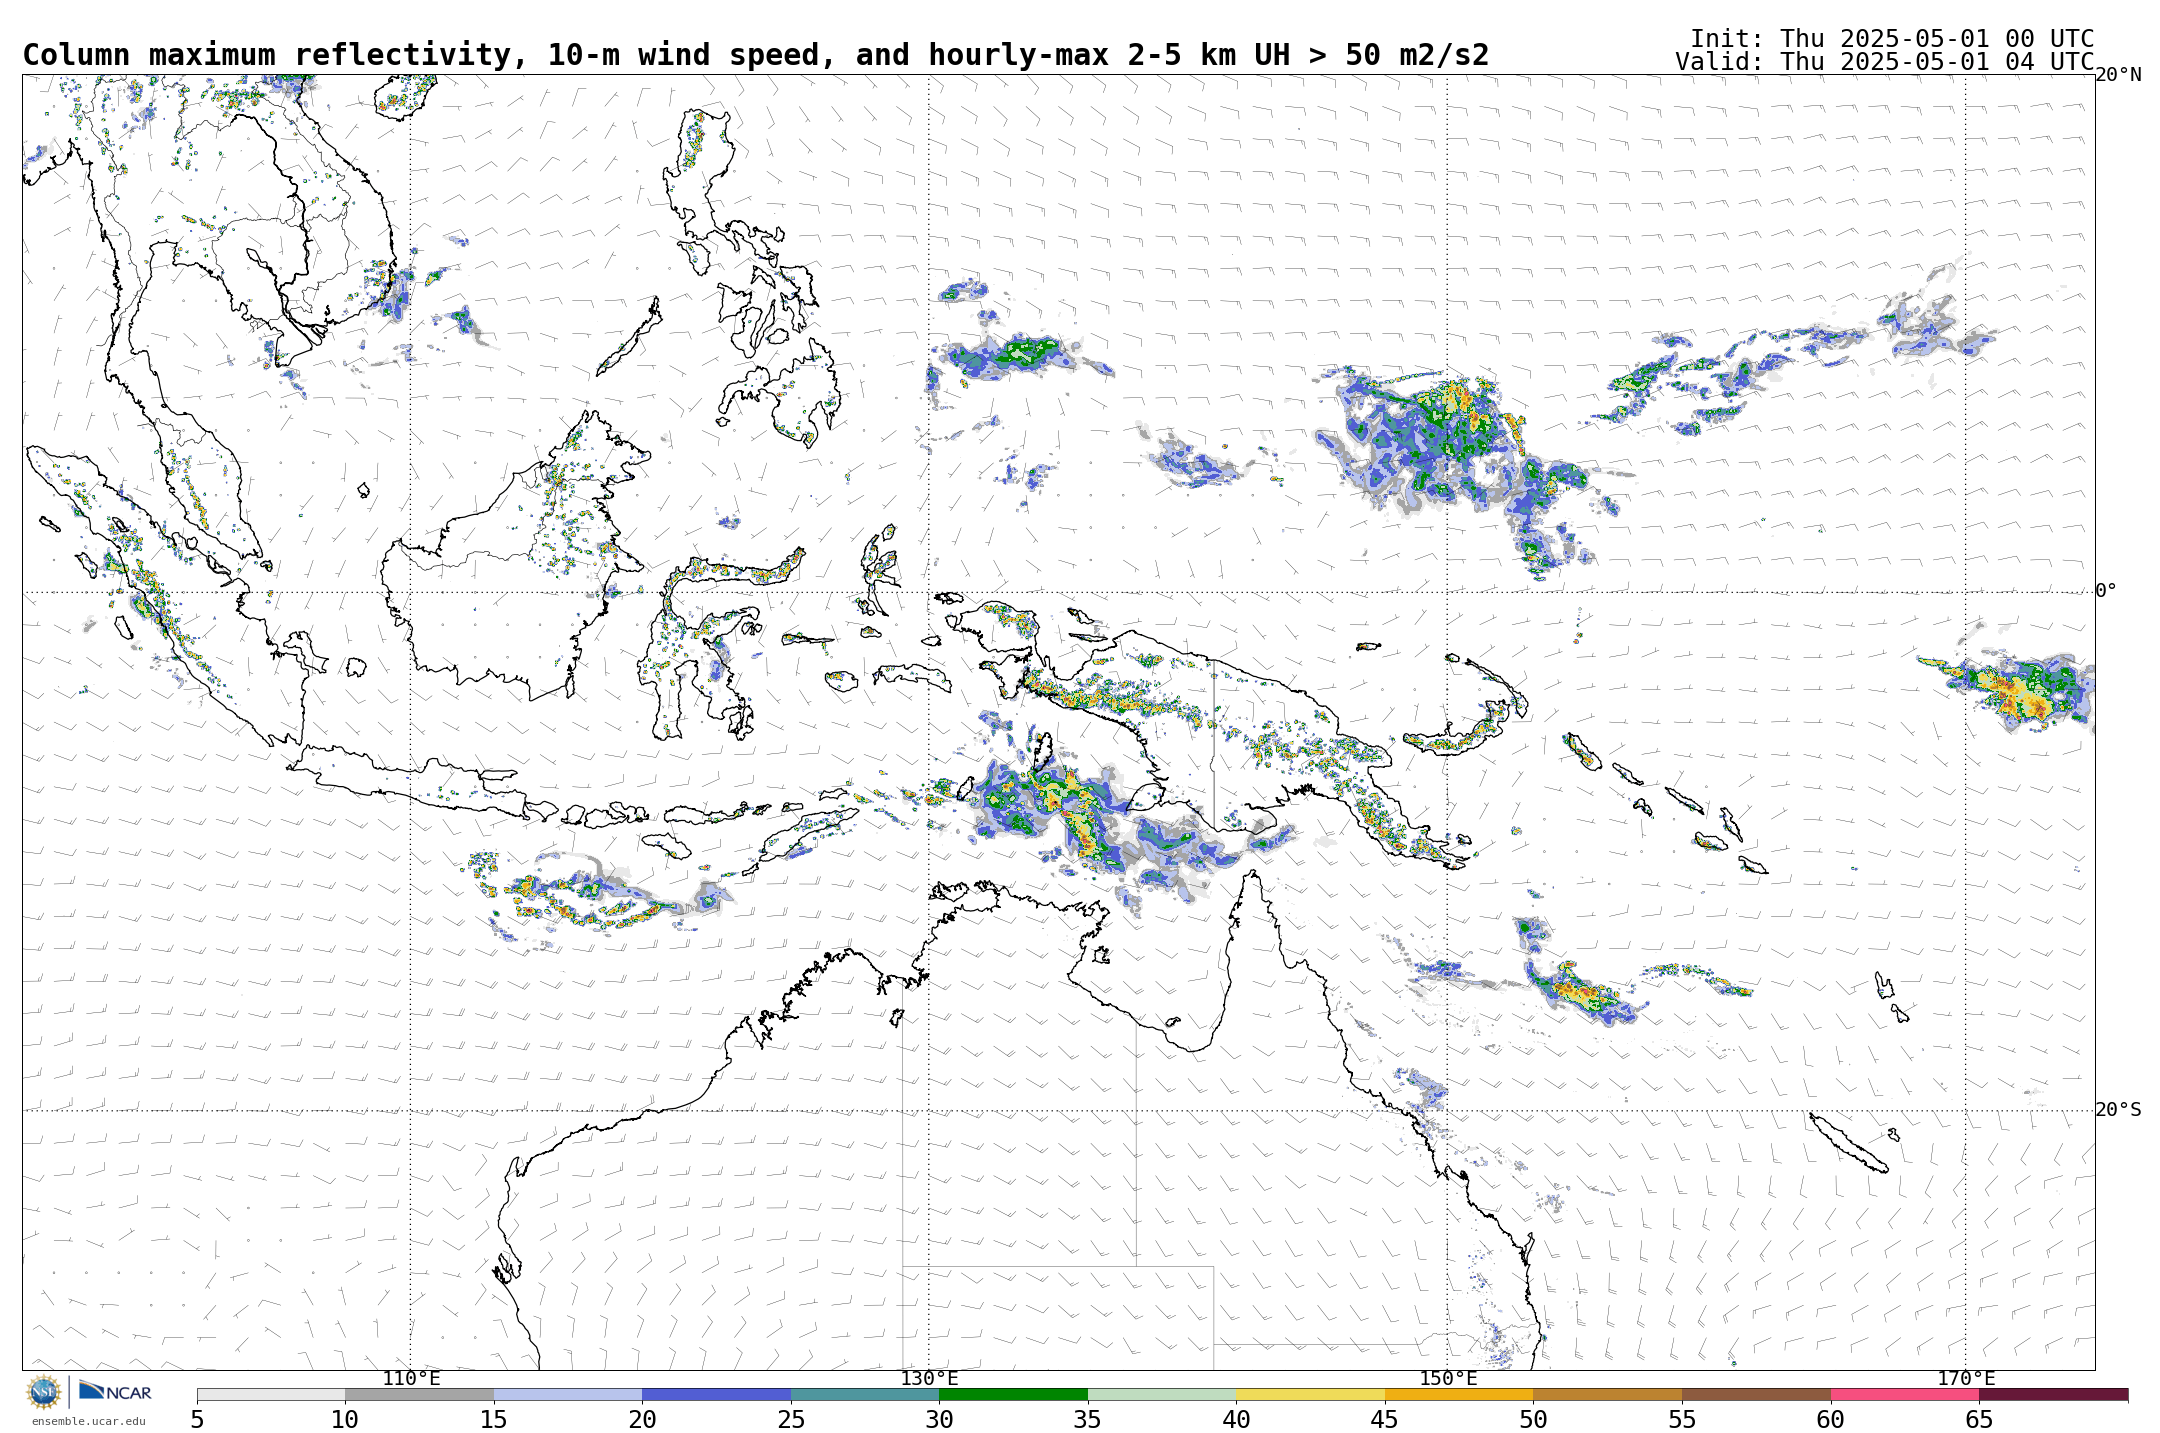Click the NSF logo icon

click(44, 1392)
